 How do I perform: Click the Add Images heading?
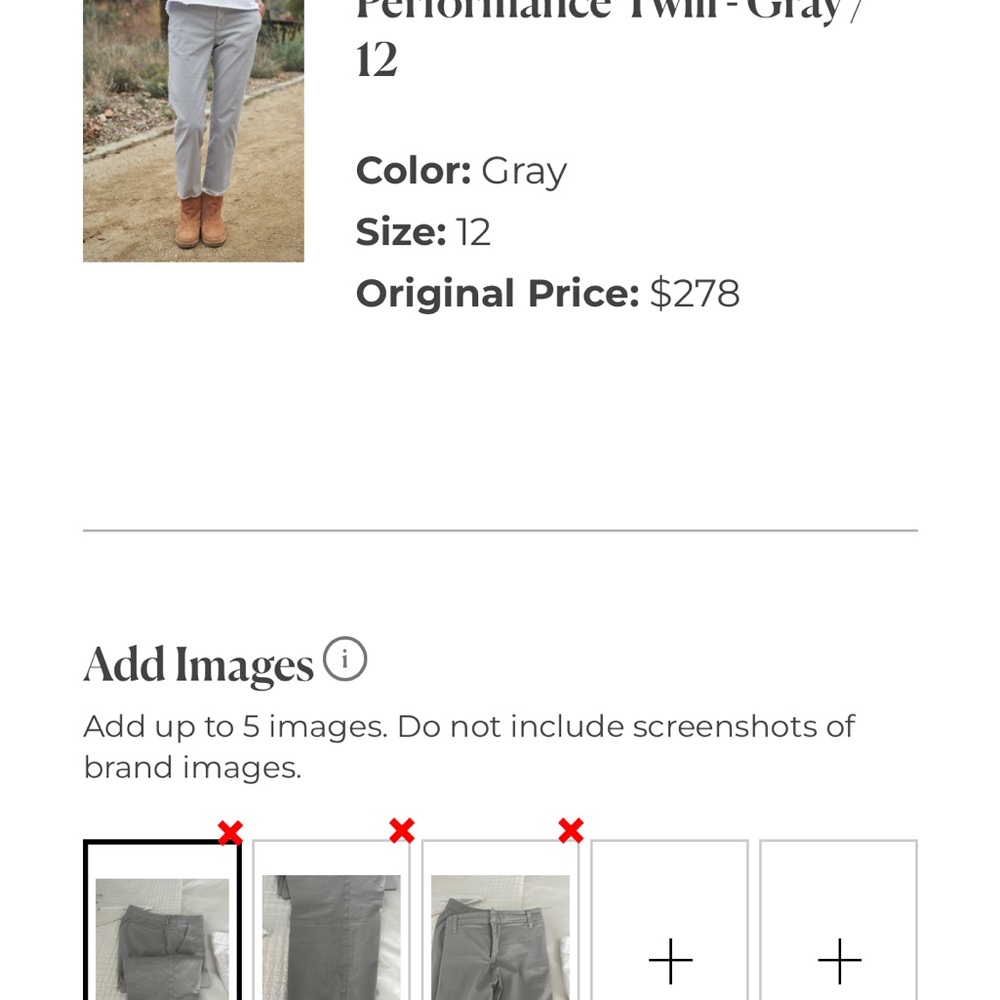[x=196, y=663]
